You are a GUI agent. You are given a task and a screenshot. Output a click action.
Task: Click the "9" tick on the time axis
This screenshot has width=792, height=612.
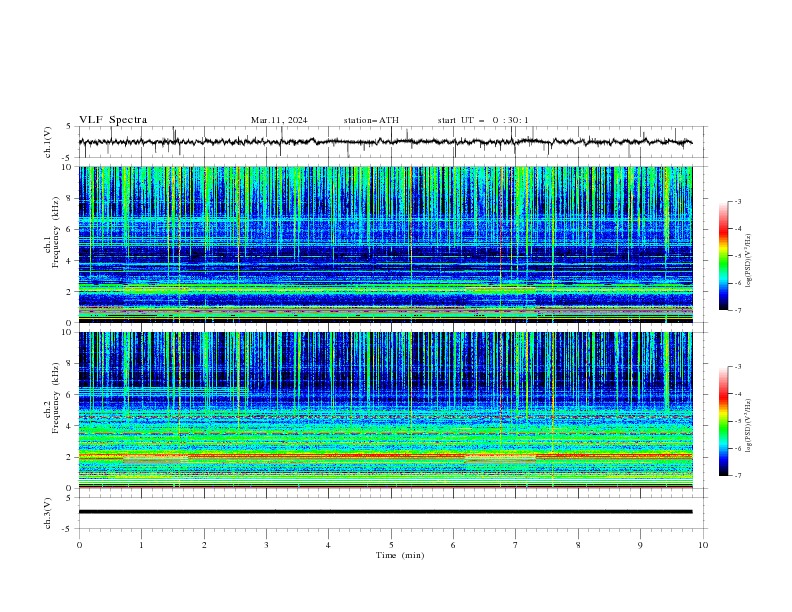tap(640, 545)
